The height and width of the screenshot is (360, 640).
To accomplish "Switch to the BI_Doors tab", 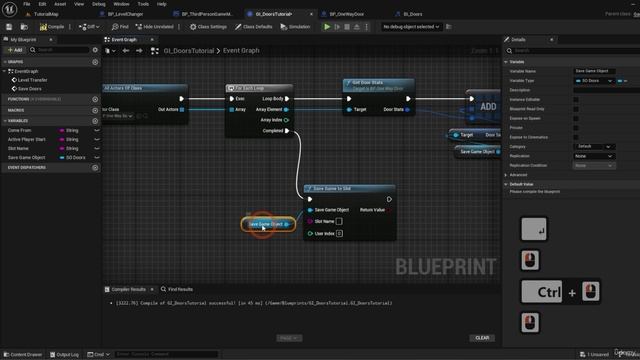I will point(412,14).
